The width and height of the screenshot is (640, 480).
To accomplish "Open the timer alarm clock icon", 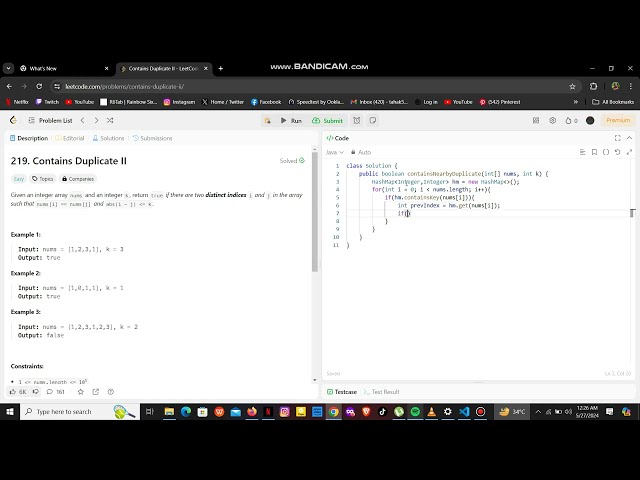I will (x=357, y=120).
